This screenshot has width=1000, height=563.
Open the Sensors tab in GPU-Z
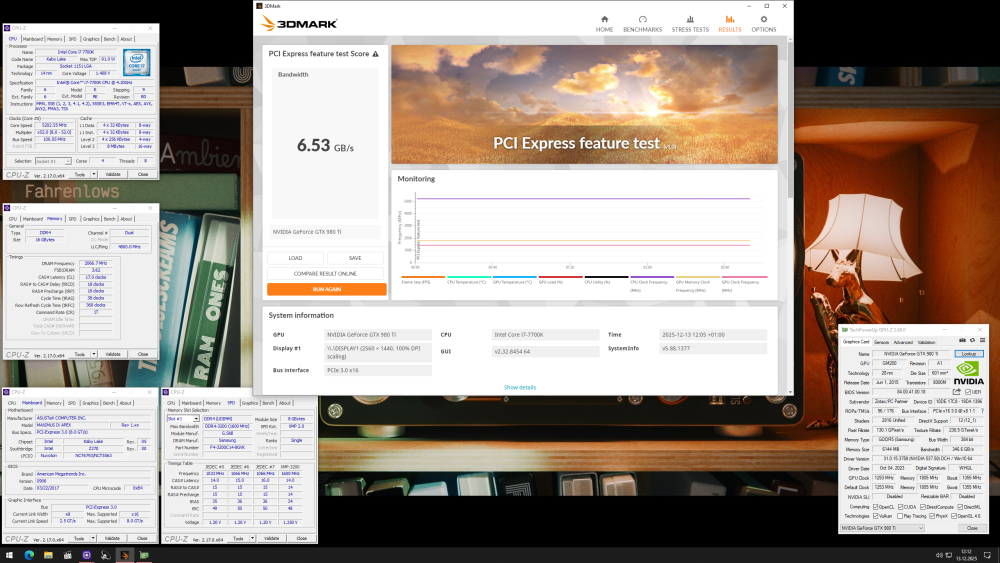[x=881, y=342]
